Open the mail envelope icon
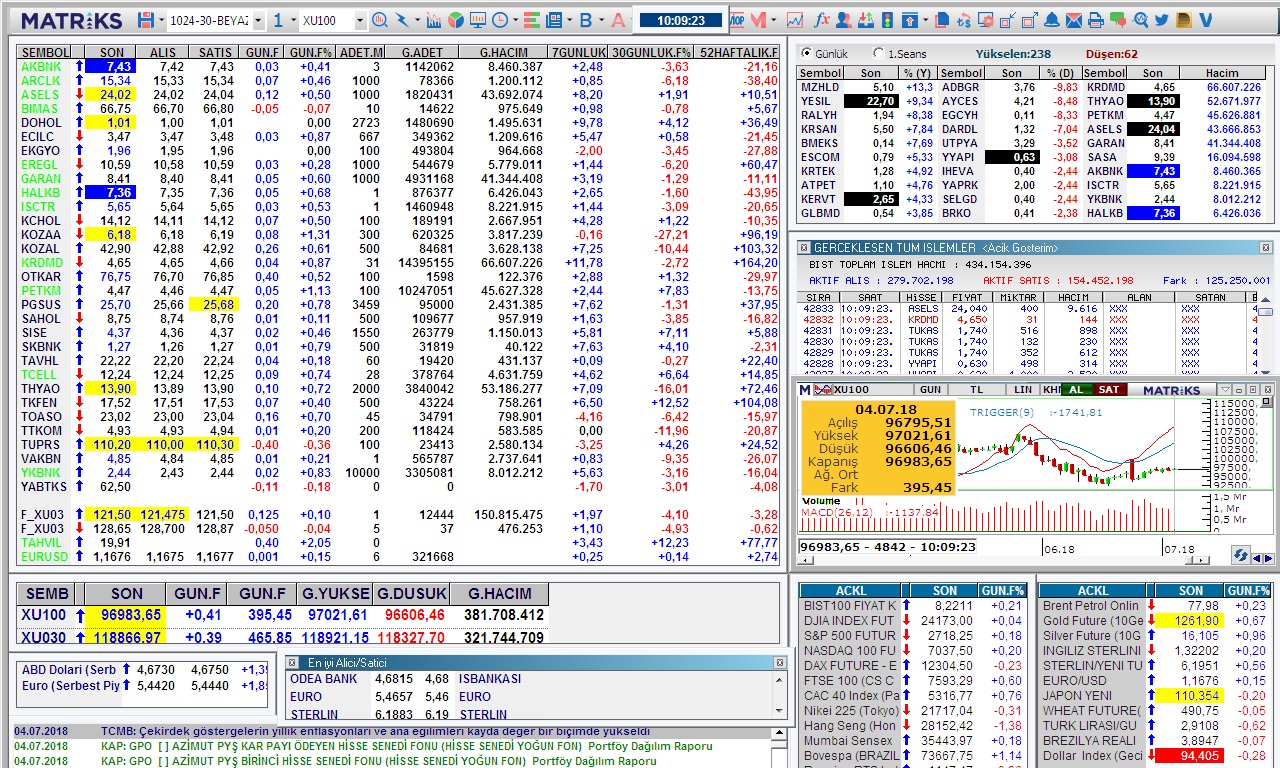The height and width of the screenshot is (768, 1280). click(x=1074, y=20)
